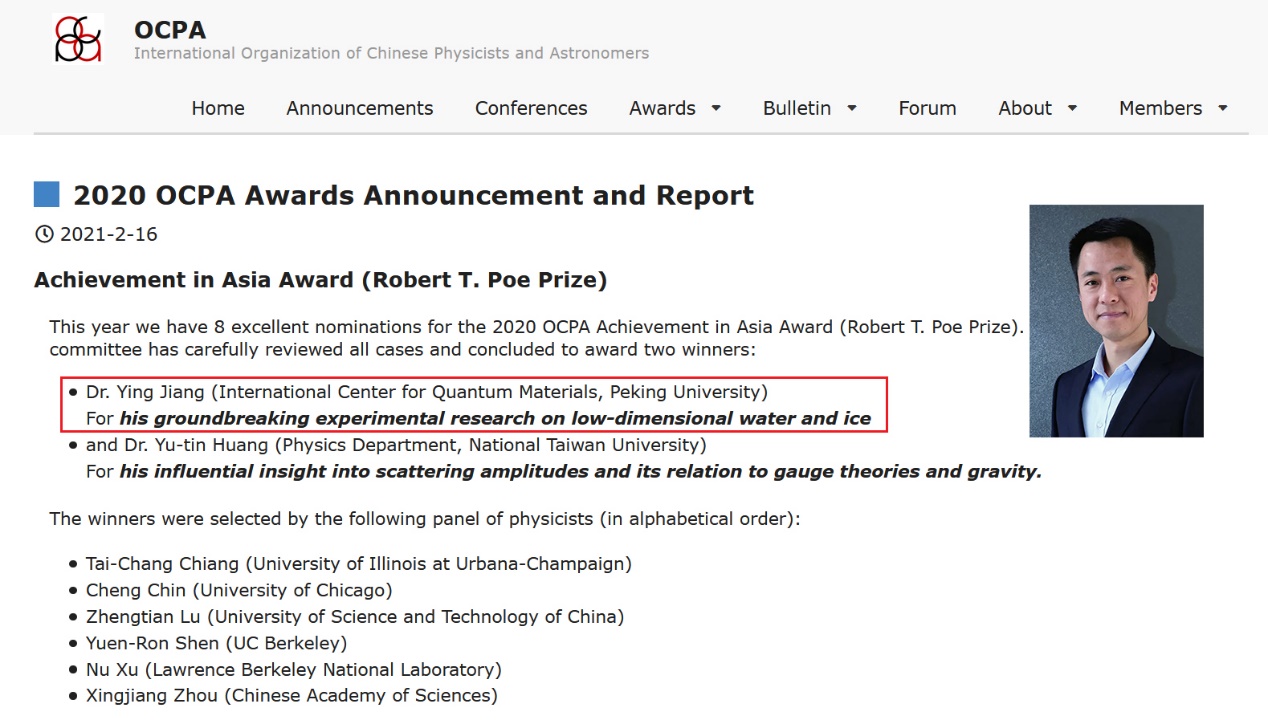This screenshot has width=1268, height=720.
Task: Click the clock icon beside the date
Action: (x=44, y=234)
